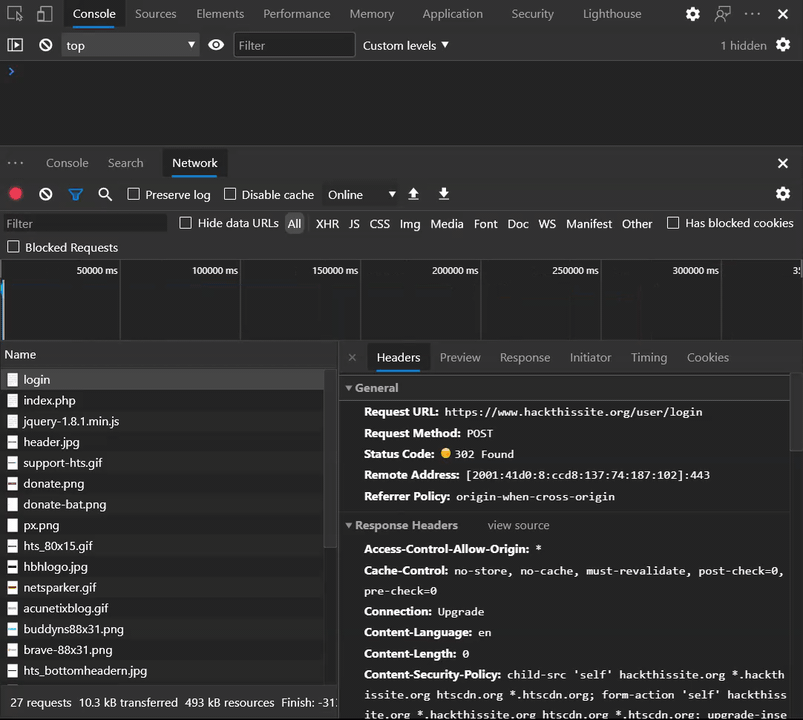Open the Memory tab
The image size is (803, 720).
click(x=372, y=14)
